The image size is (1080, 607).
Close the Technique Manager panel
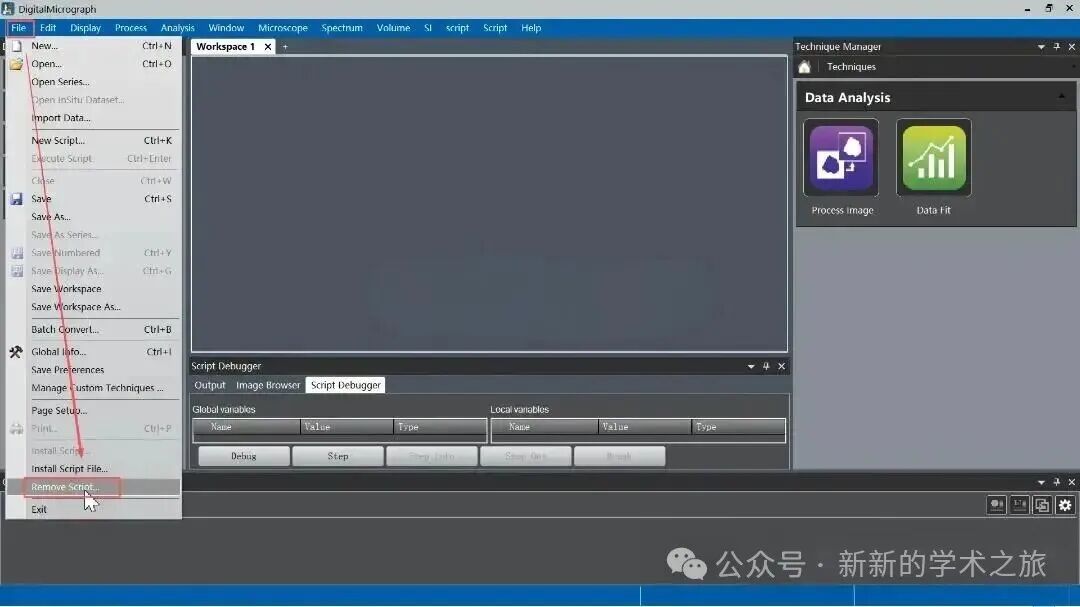click(1072, 47)
